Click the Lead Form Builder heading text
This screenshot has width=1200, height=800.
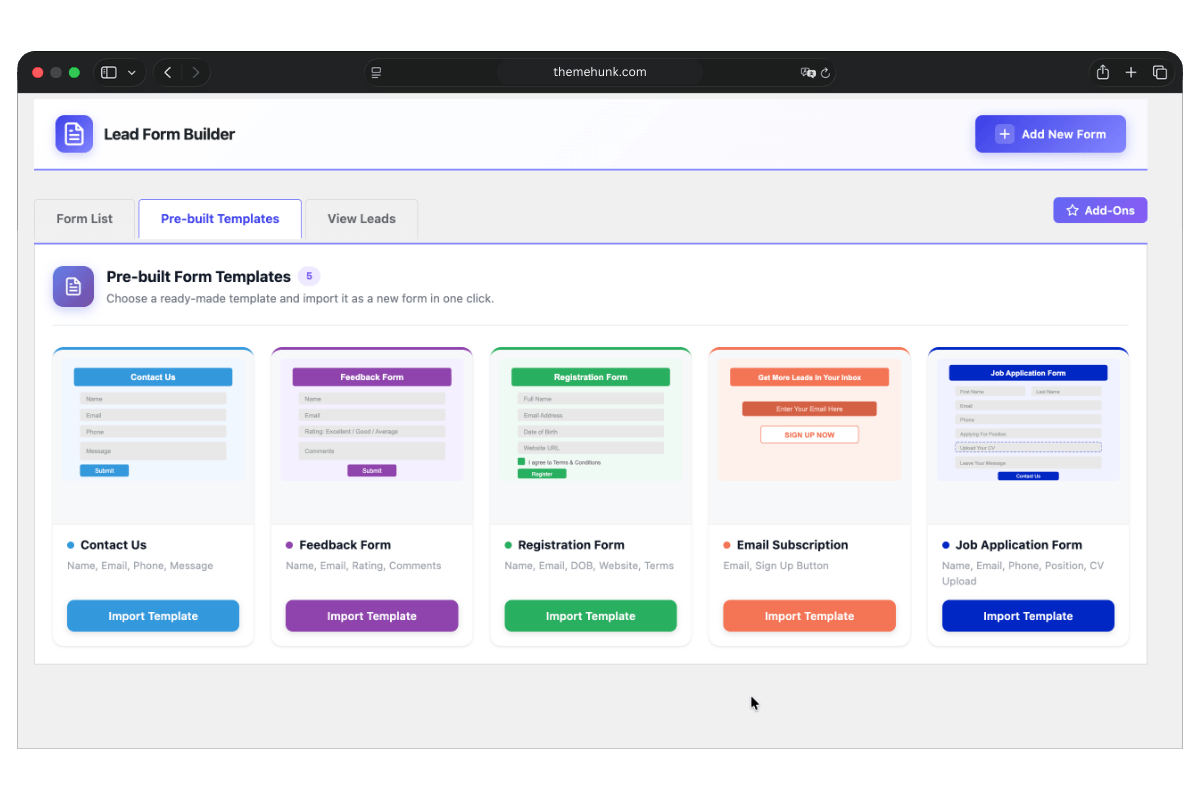[x=169, y=134]
